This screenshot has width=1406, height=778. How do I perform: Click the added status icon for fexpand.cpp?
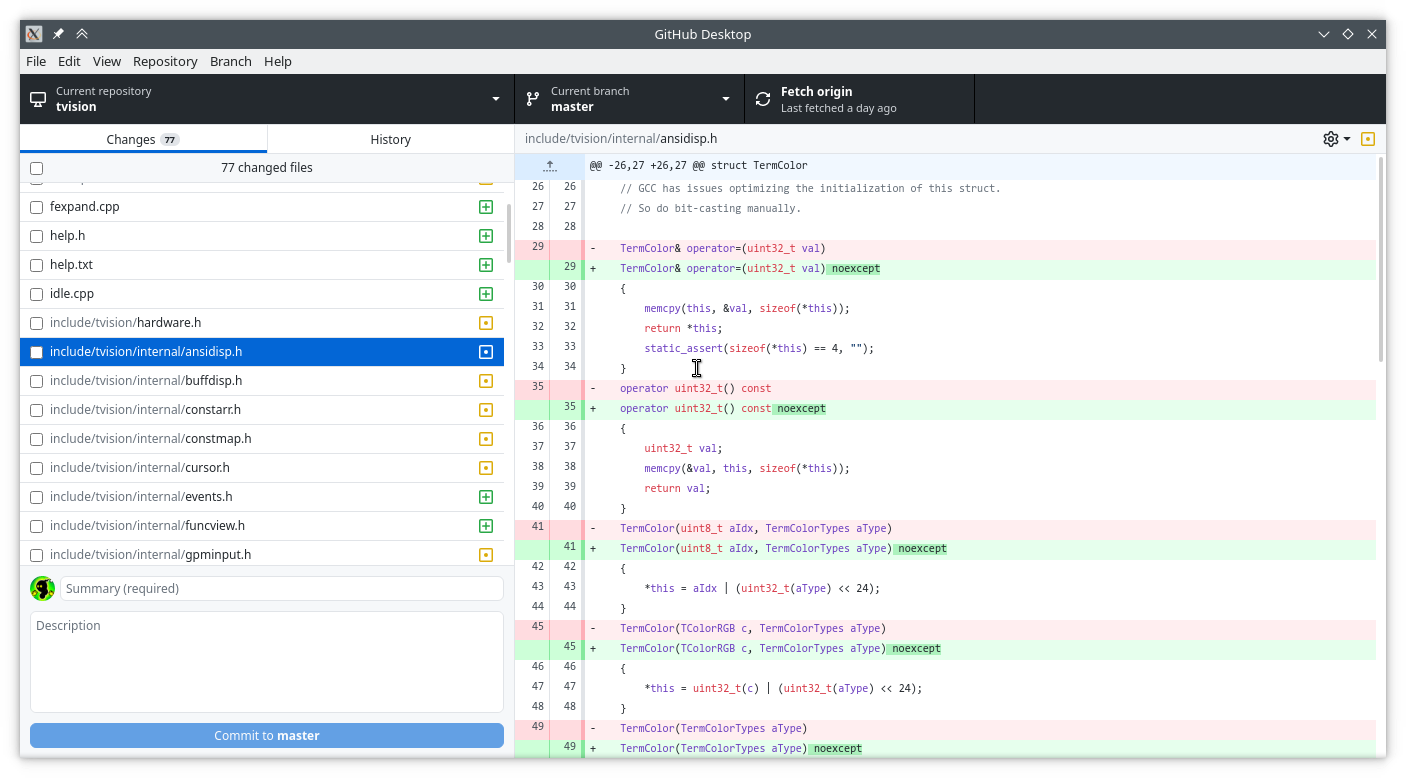click(x=486, y=207)
